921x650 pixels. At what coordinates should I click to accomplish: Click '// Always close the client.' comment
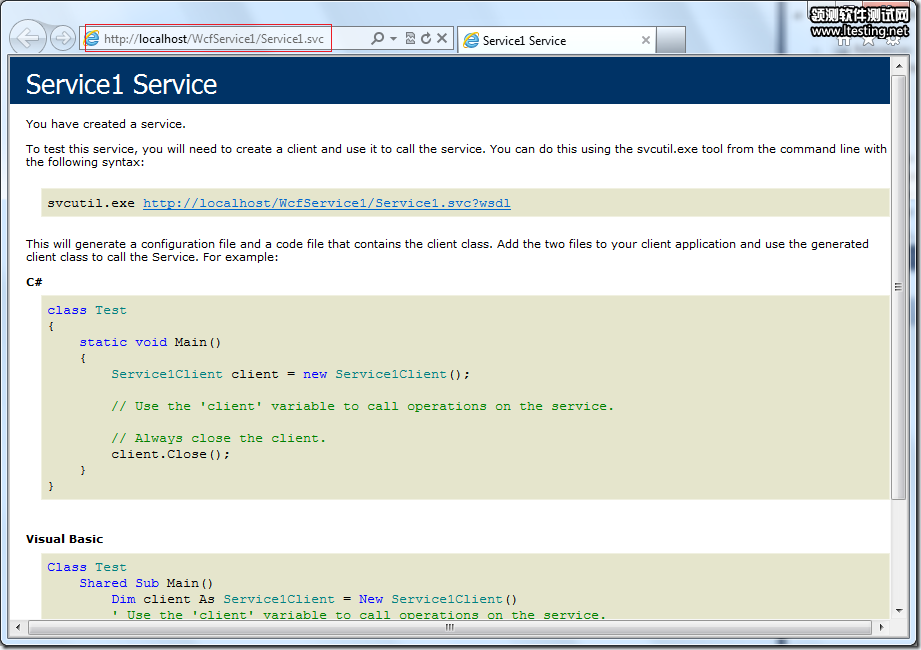click(x=218, y=439)
